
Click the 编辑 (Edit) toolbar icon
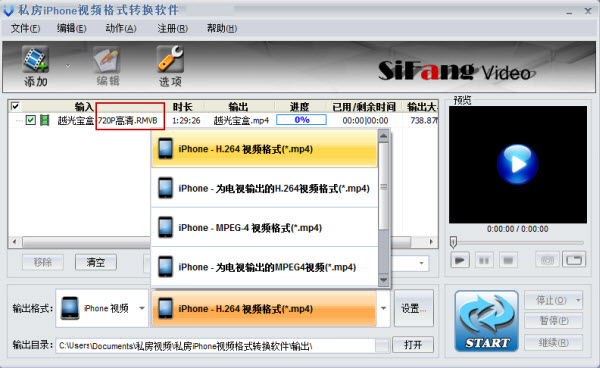click(x=108, y=60)
